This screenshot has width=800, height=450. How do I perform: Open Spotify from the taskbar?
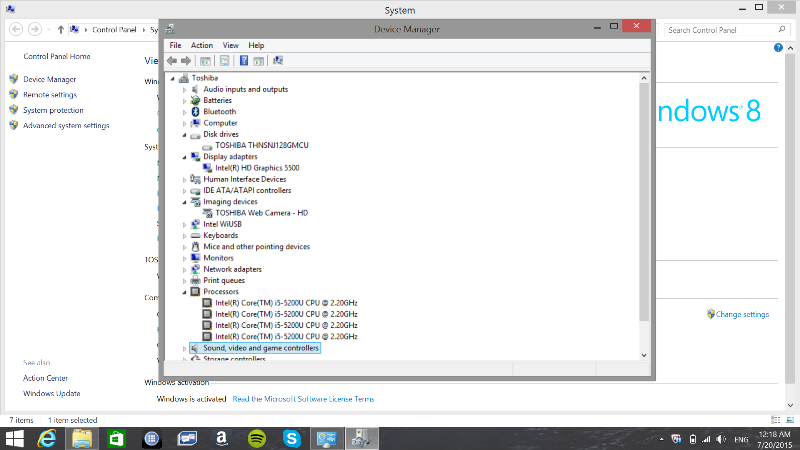point(256,438)
